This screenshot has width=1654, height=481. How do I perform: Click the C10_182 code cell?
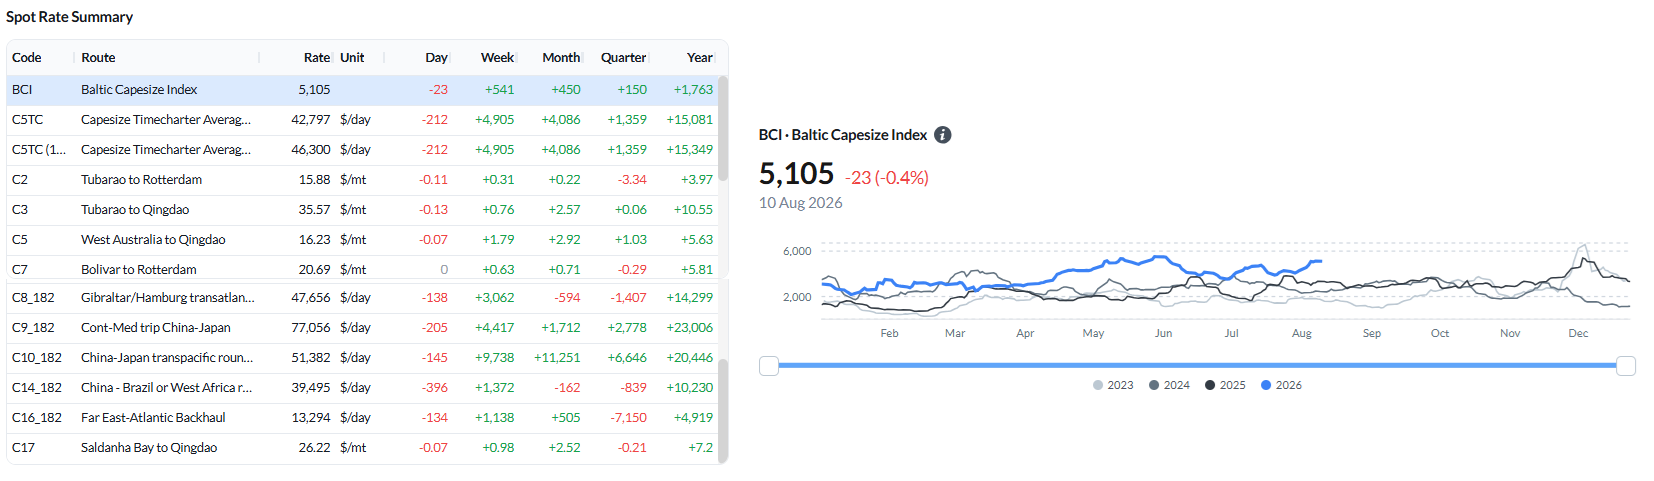[37, 358]
